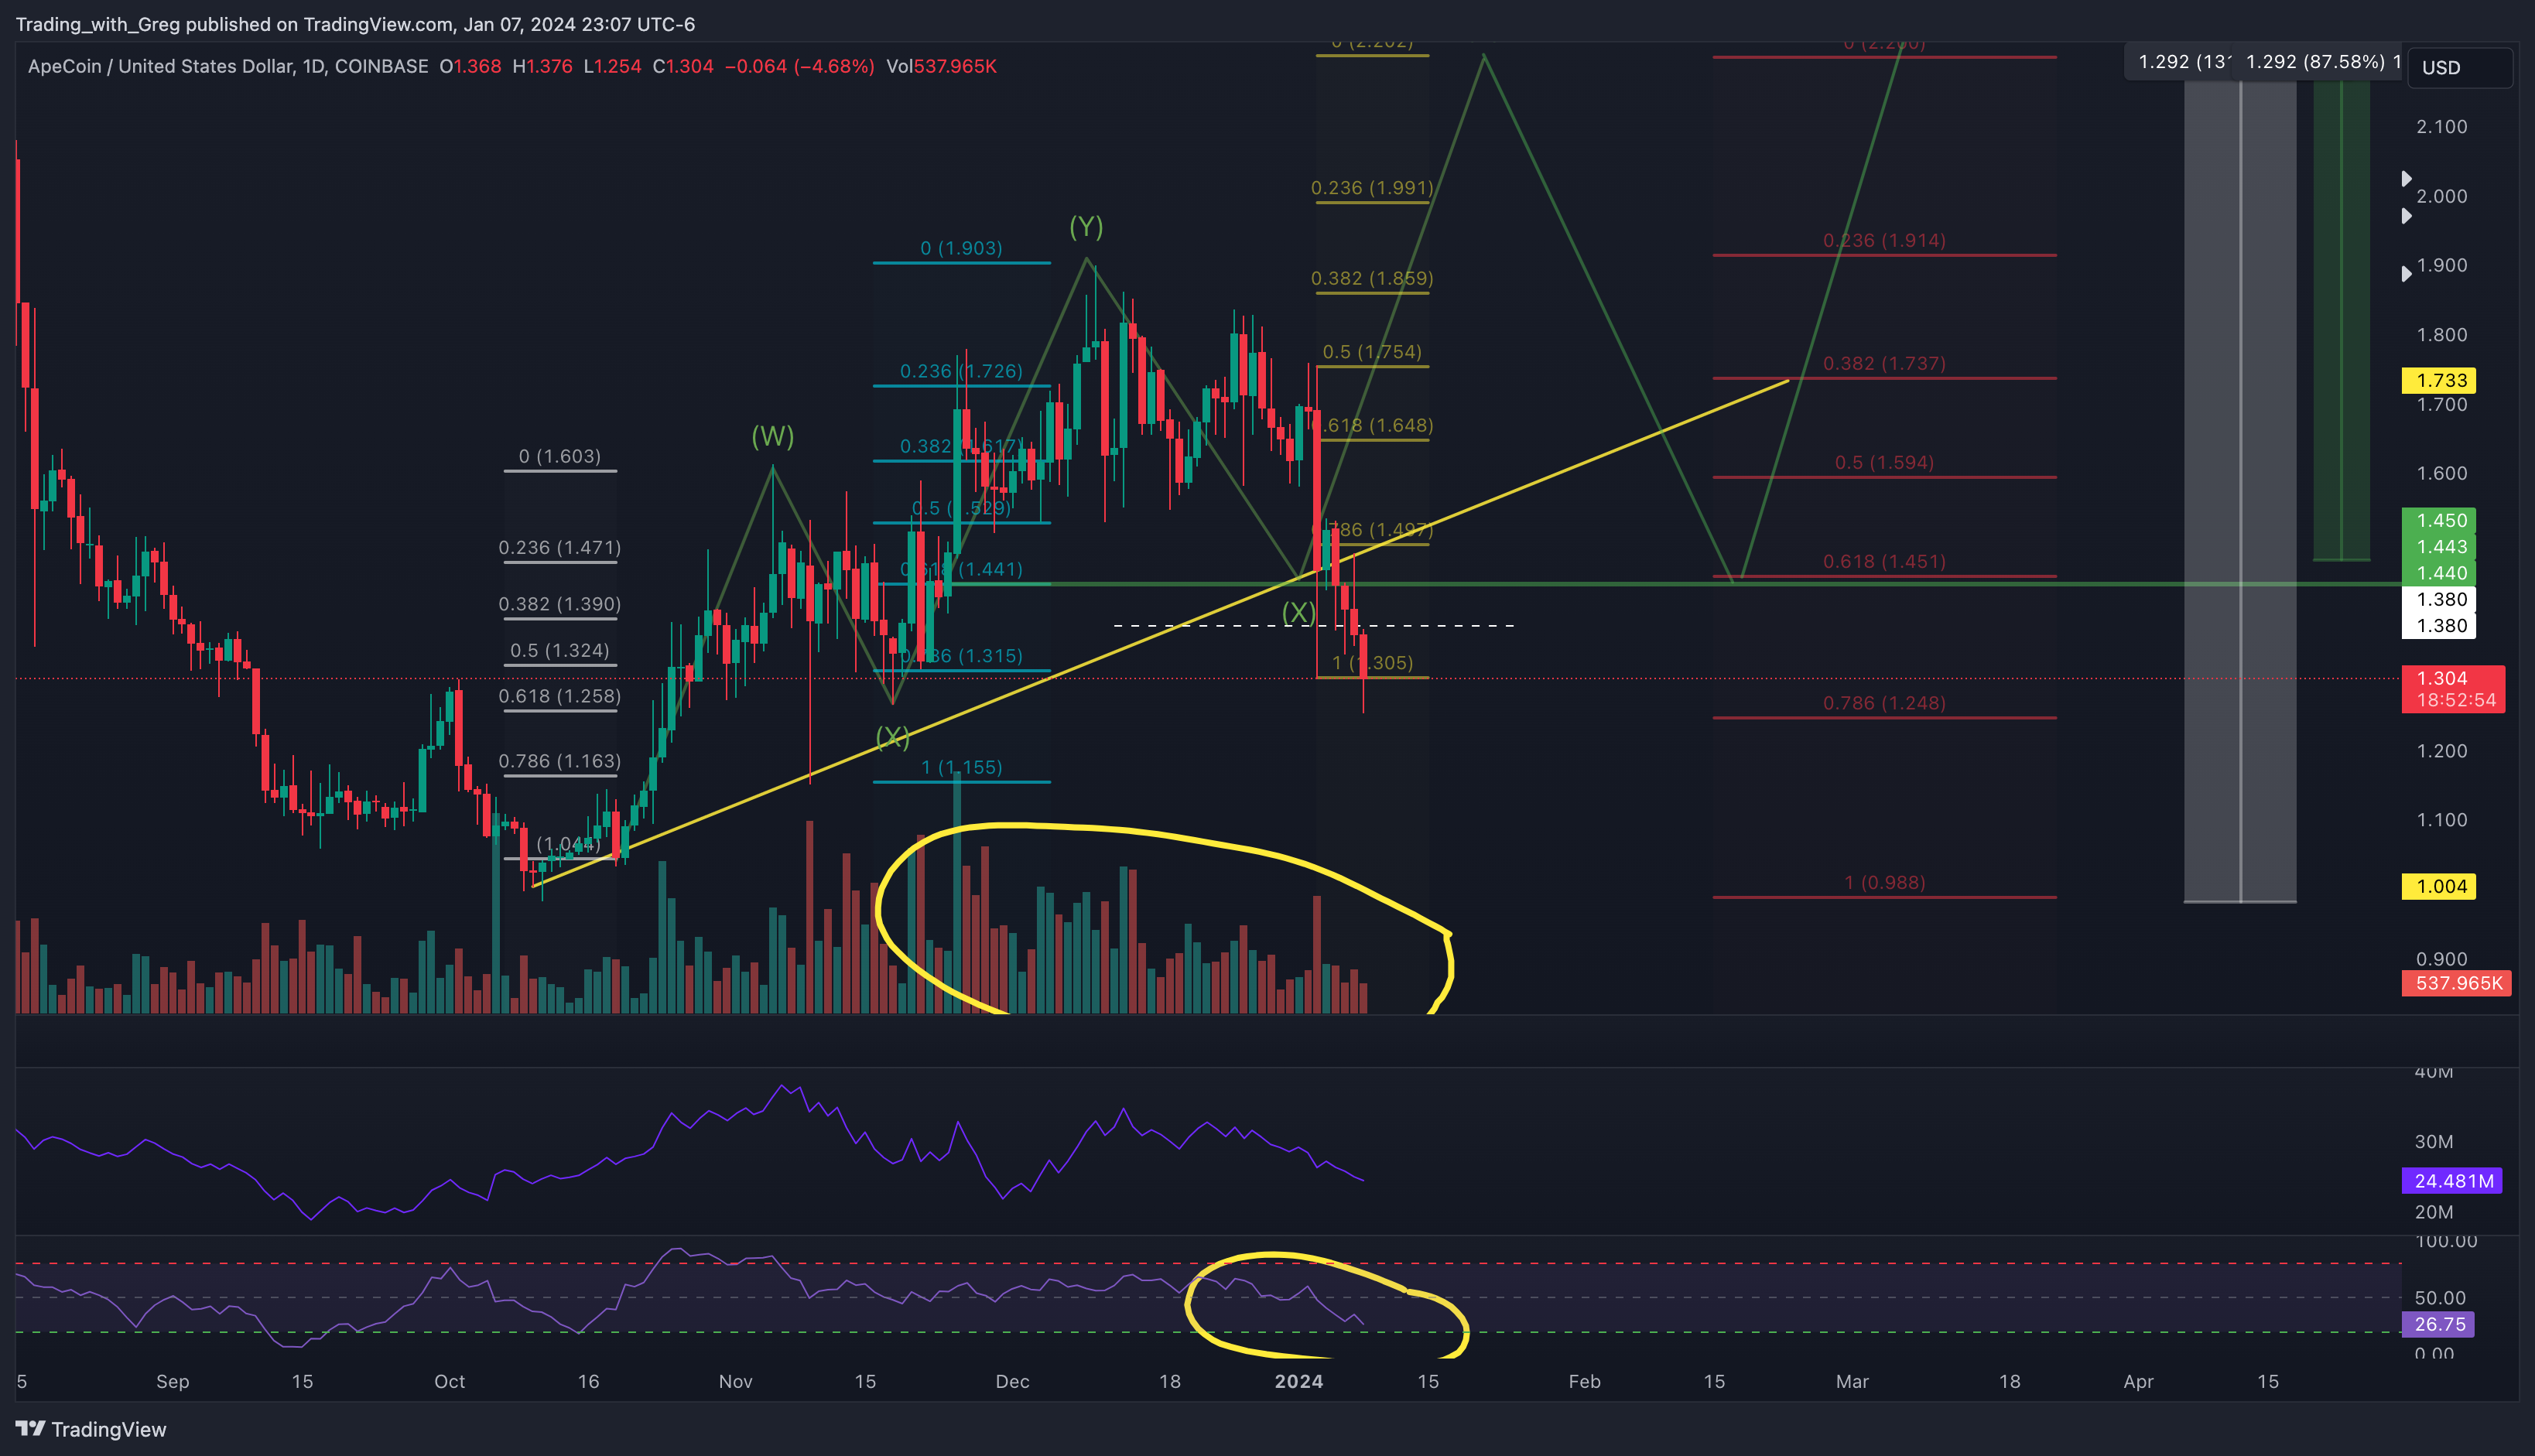2535x1456 pixels.
Task: Click the 2.100 value on the price axis
Action: click(2441, 127)
